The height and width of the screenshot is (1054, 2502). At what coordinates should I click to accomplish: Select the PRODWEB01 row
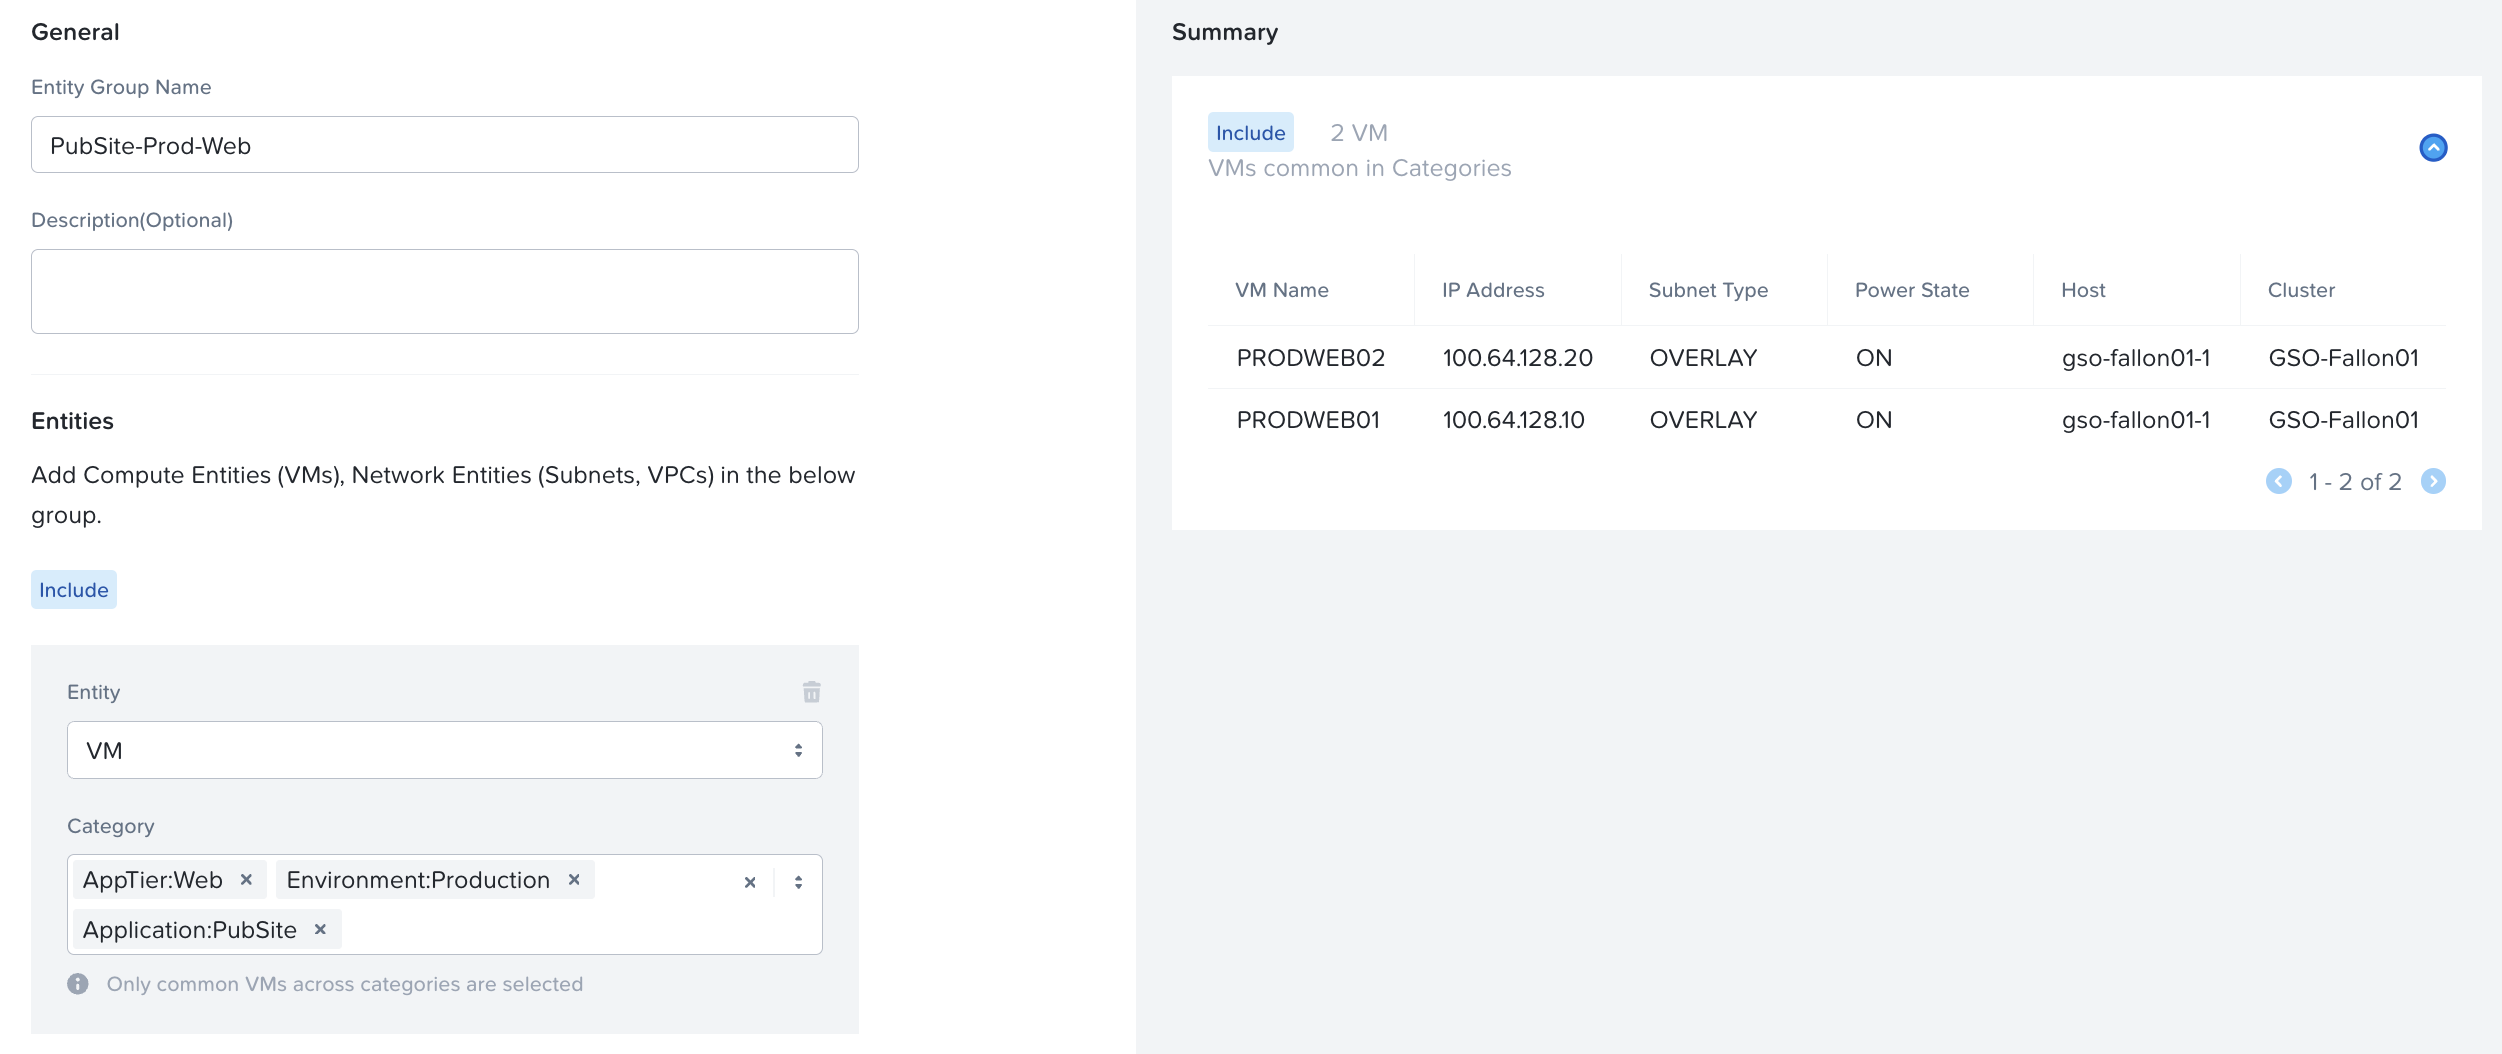click(1308, 420)
